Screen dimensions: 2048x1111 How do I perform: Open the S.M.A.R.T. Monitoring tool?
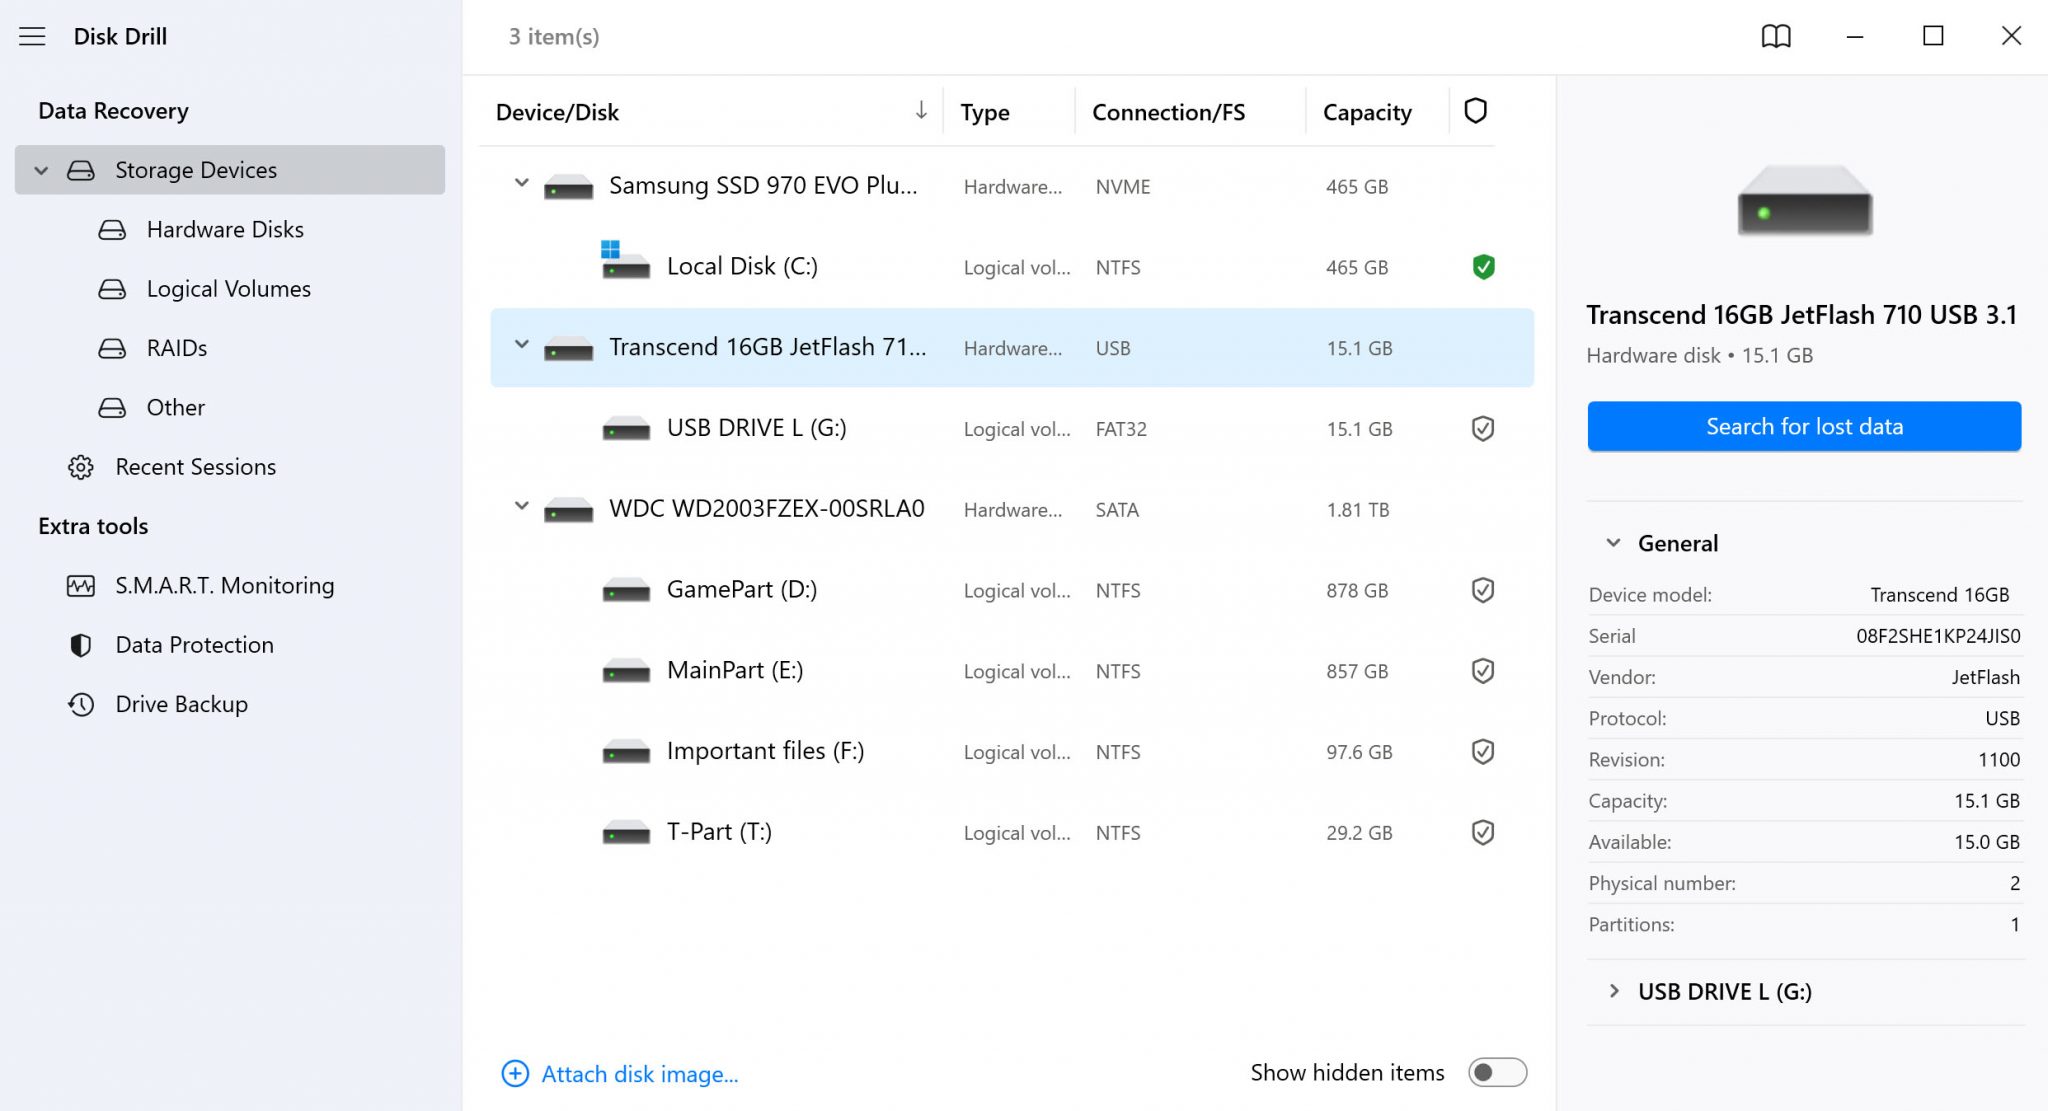coord(224,585)
